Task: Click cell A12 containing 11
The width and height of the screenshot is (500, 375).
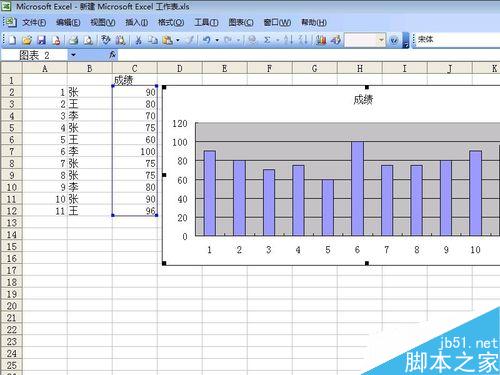Action: [45, 211]
